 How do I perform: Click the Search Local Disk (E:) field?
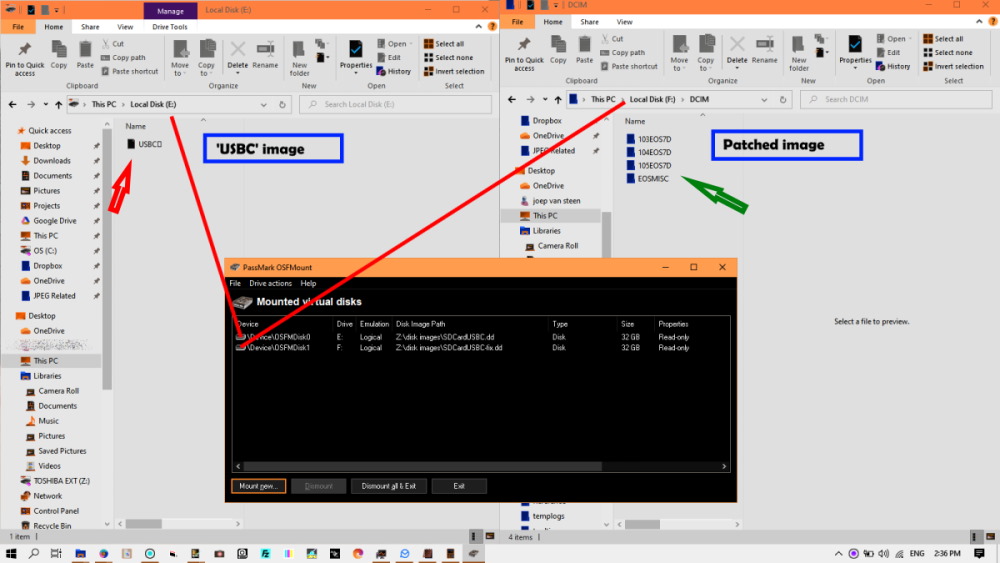(x=395, y=105)
